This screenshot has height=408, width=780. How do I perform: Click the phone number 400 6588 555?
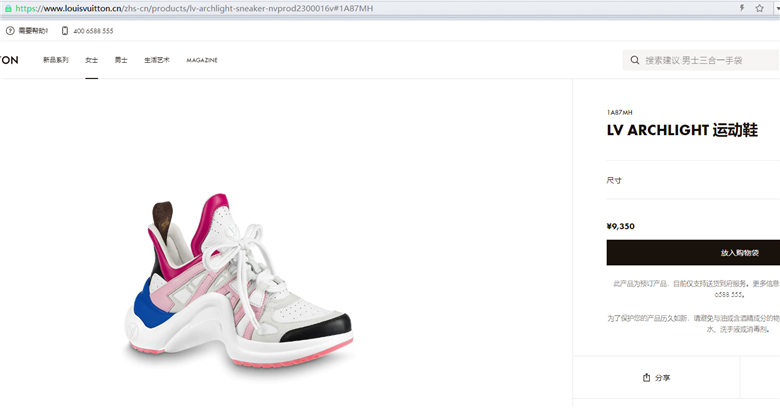click(94, 31)
